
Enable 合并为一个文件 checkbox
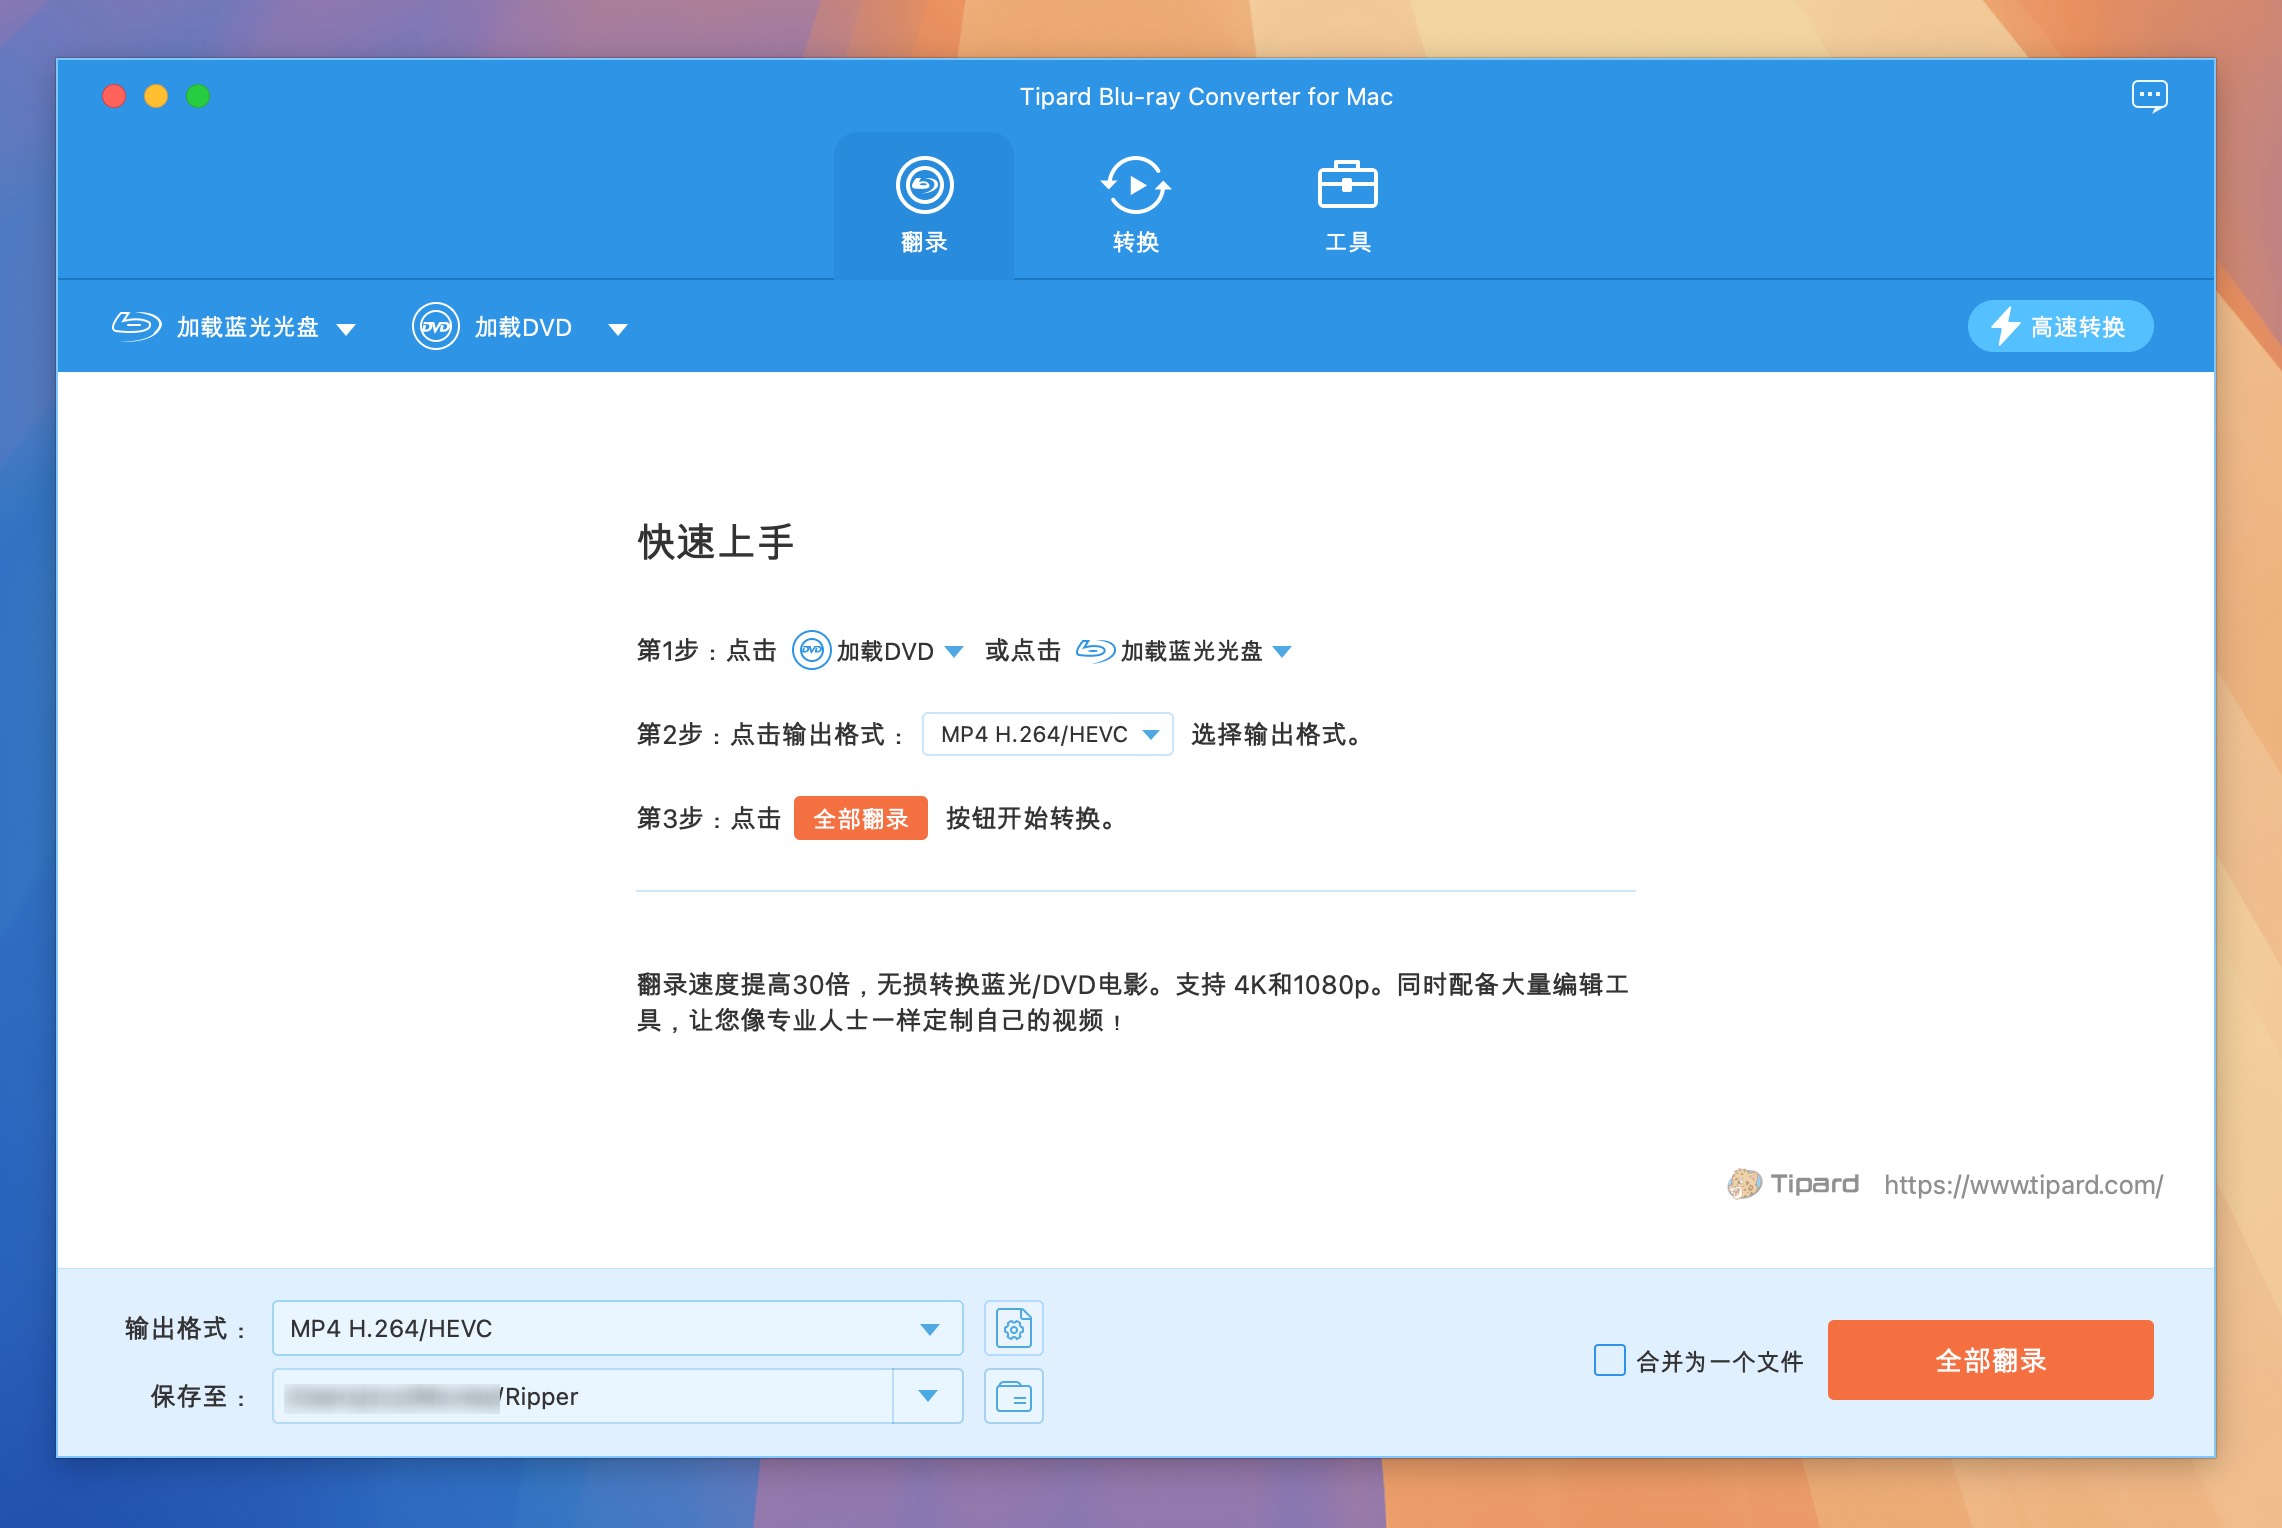pos(1609,1361)
